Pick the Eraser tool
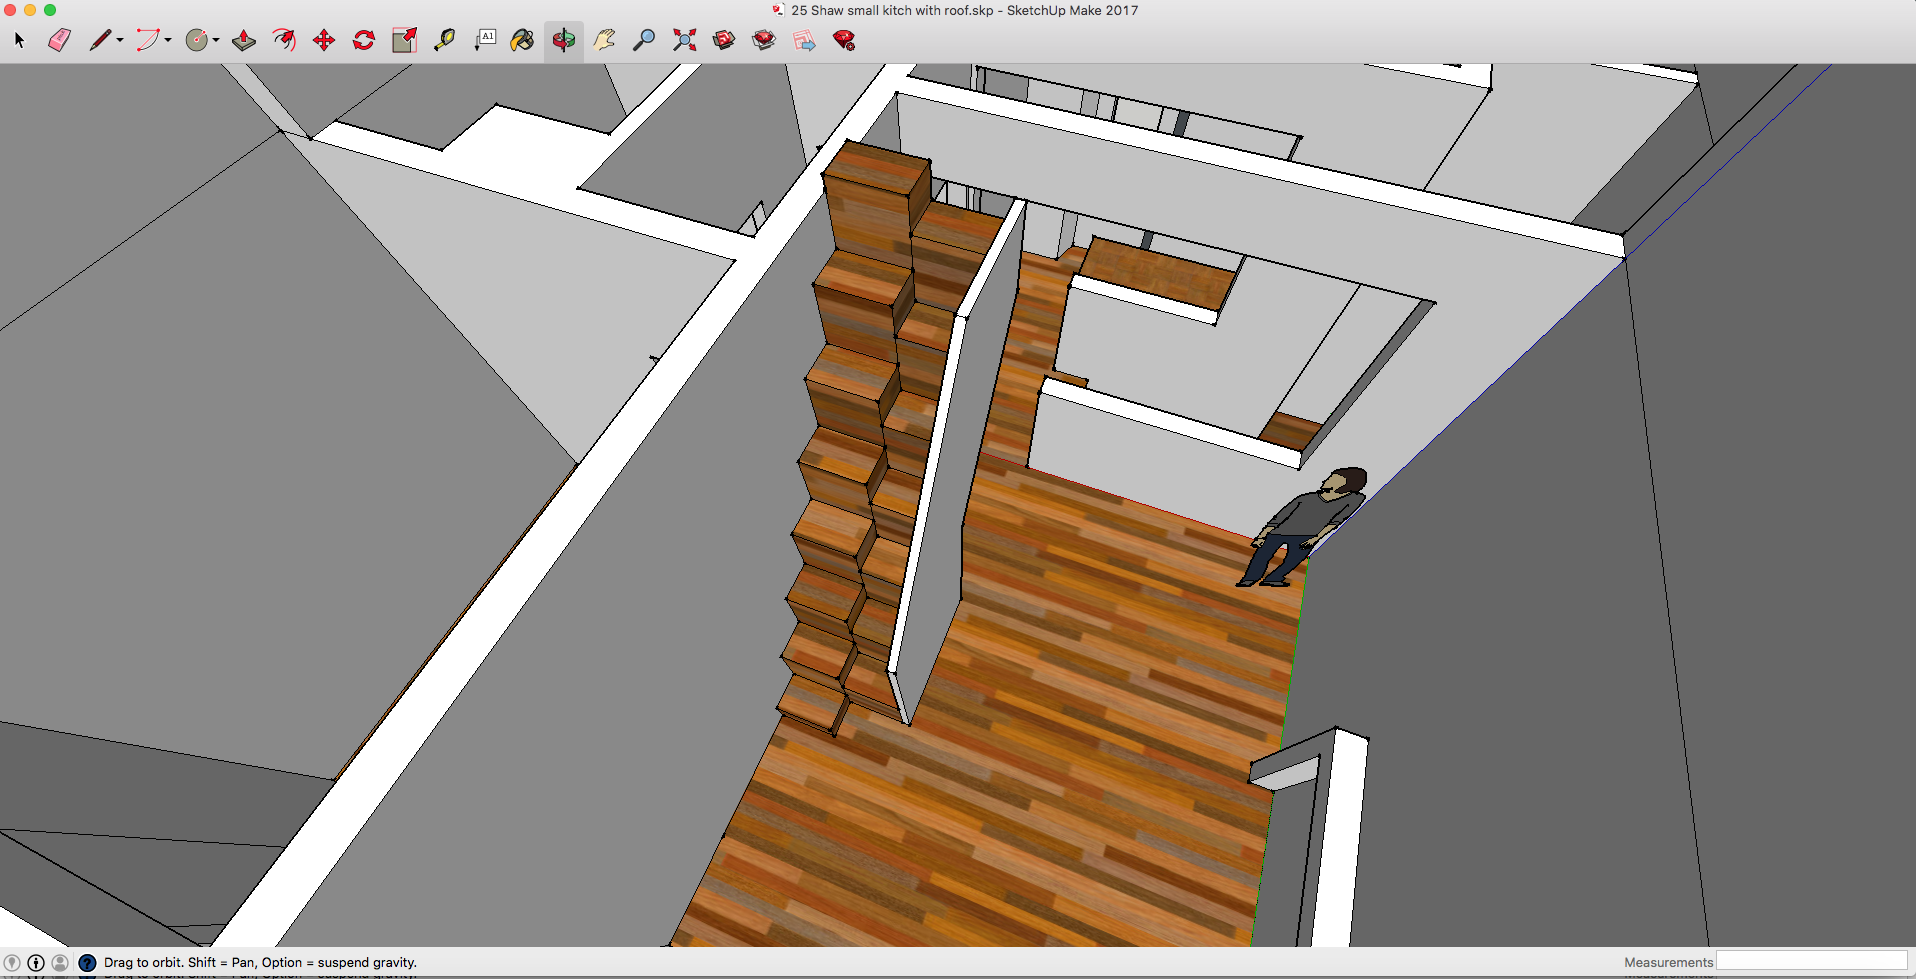1916x979 pixels. (x=58, y=40)
